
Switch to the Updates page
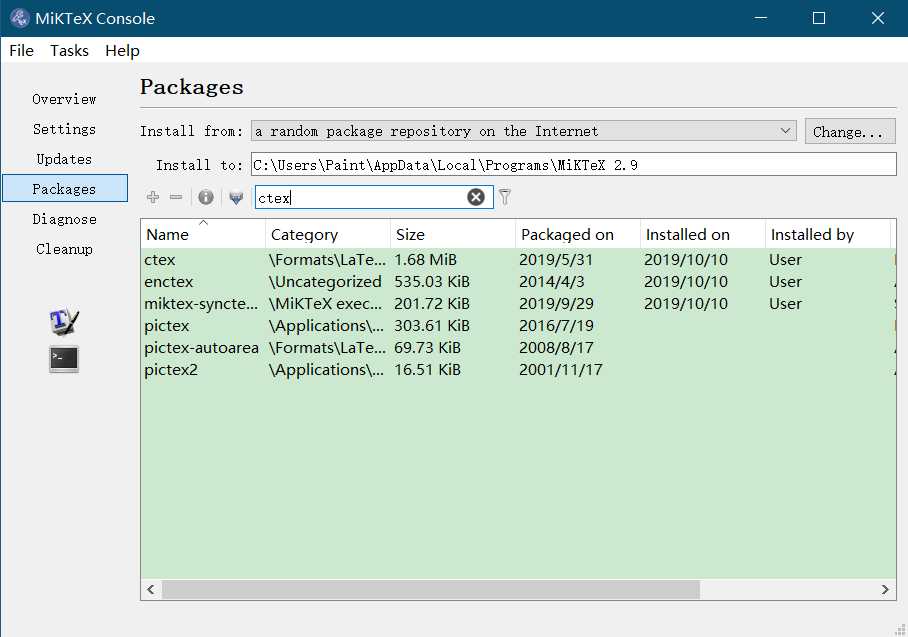point(64,159)
